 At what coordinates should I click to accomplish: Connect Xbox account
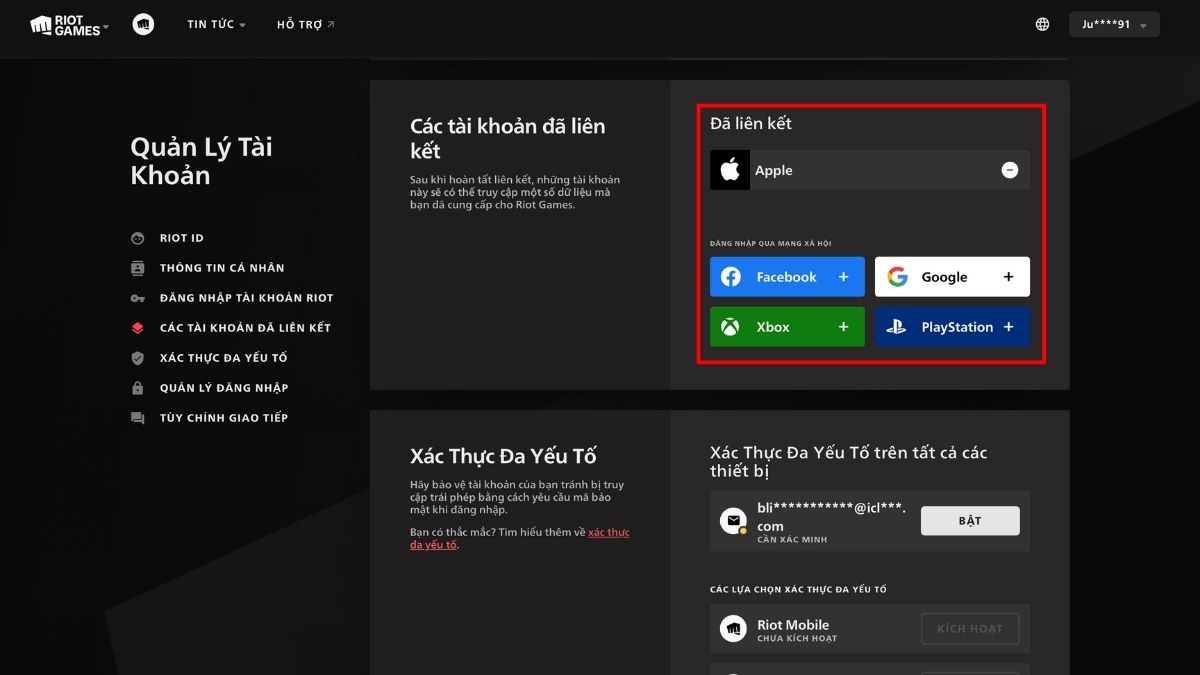pos(786,327)
